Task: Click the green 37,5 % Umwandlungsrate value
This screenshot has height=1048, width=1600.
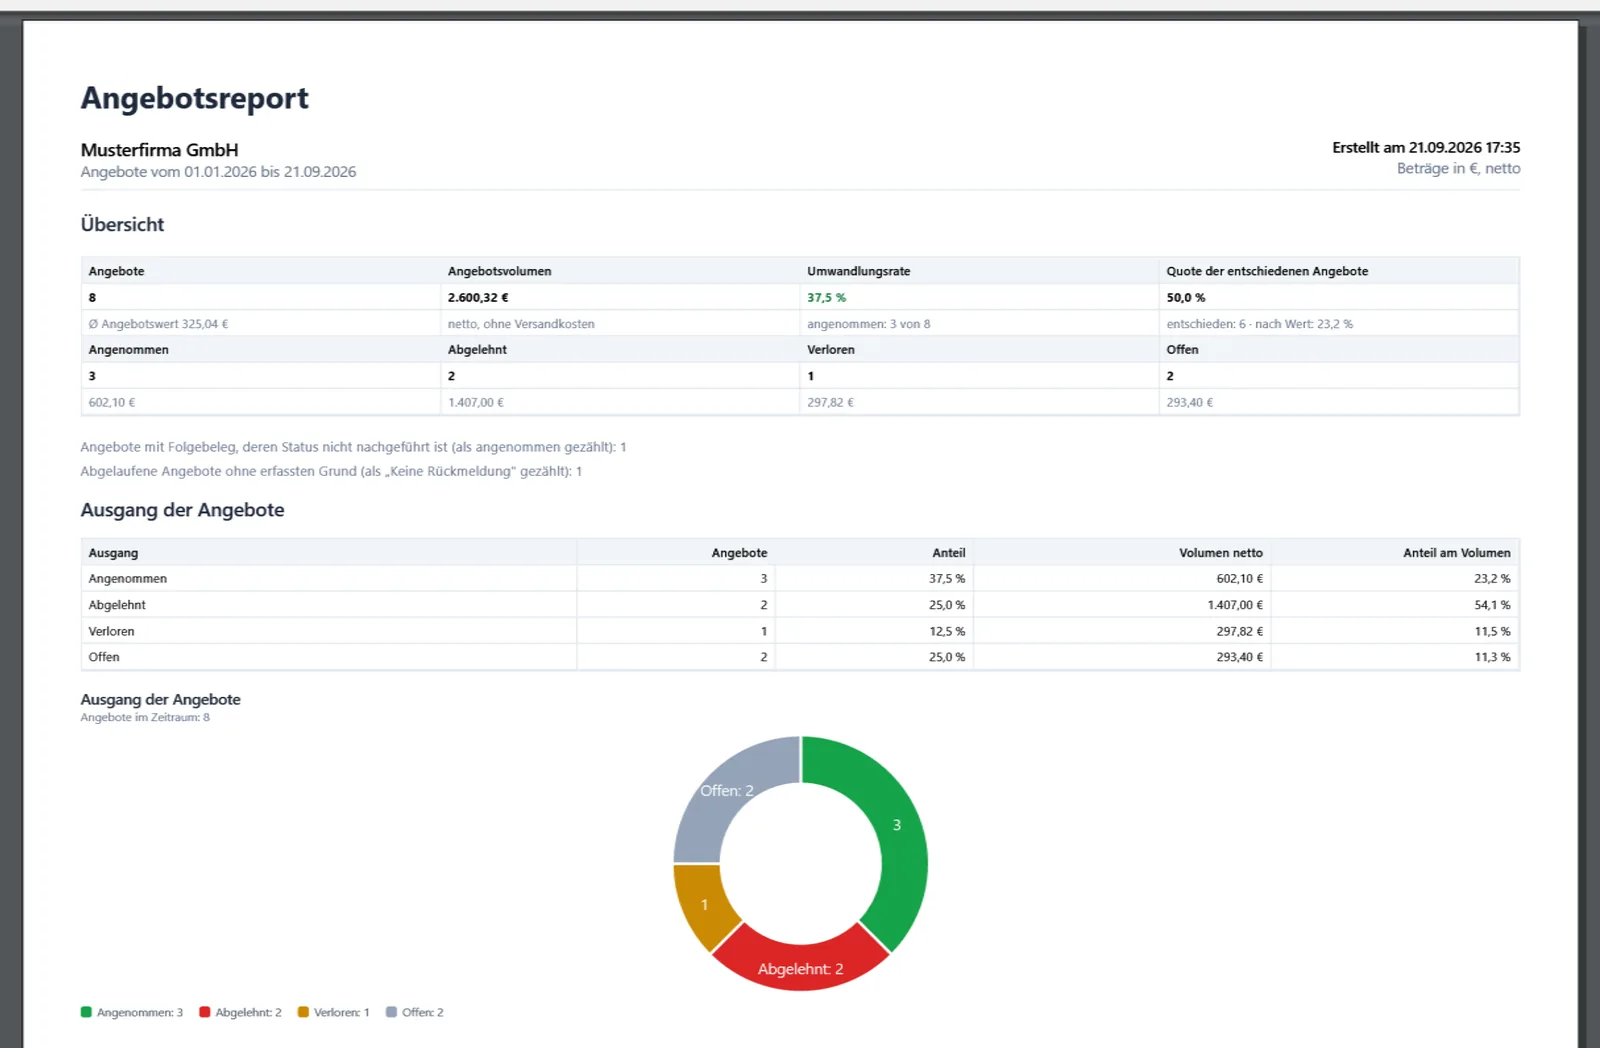Action: click(x=826, y=297)
